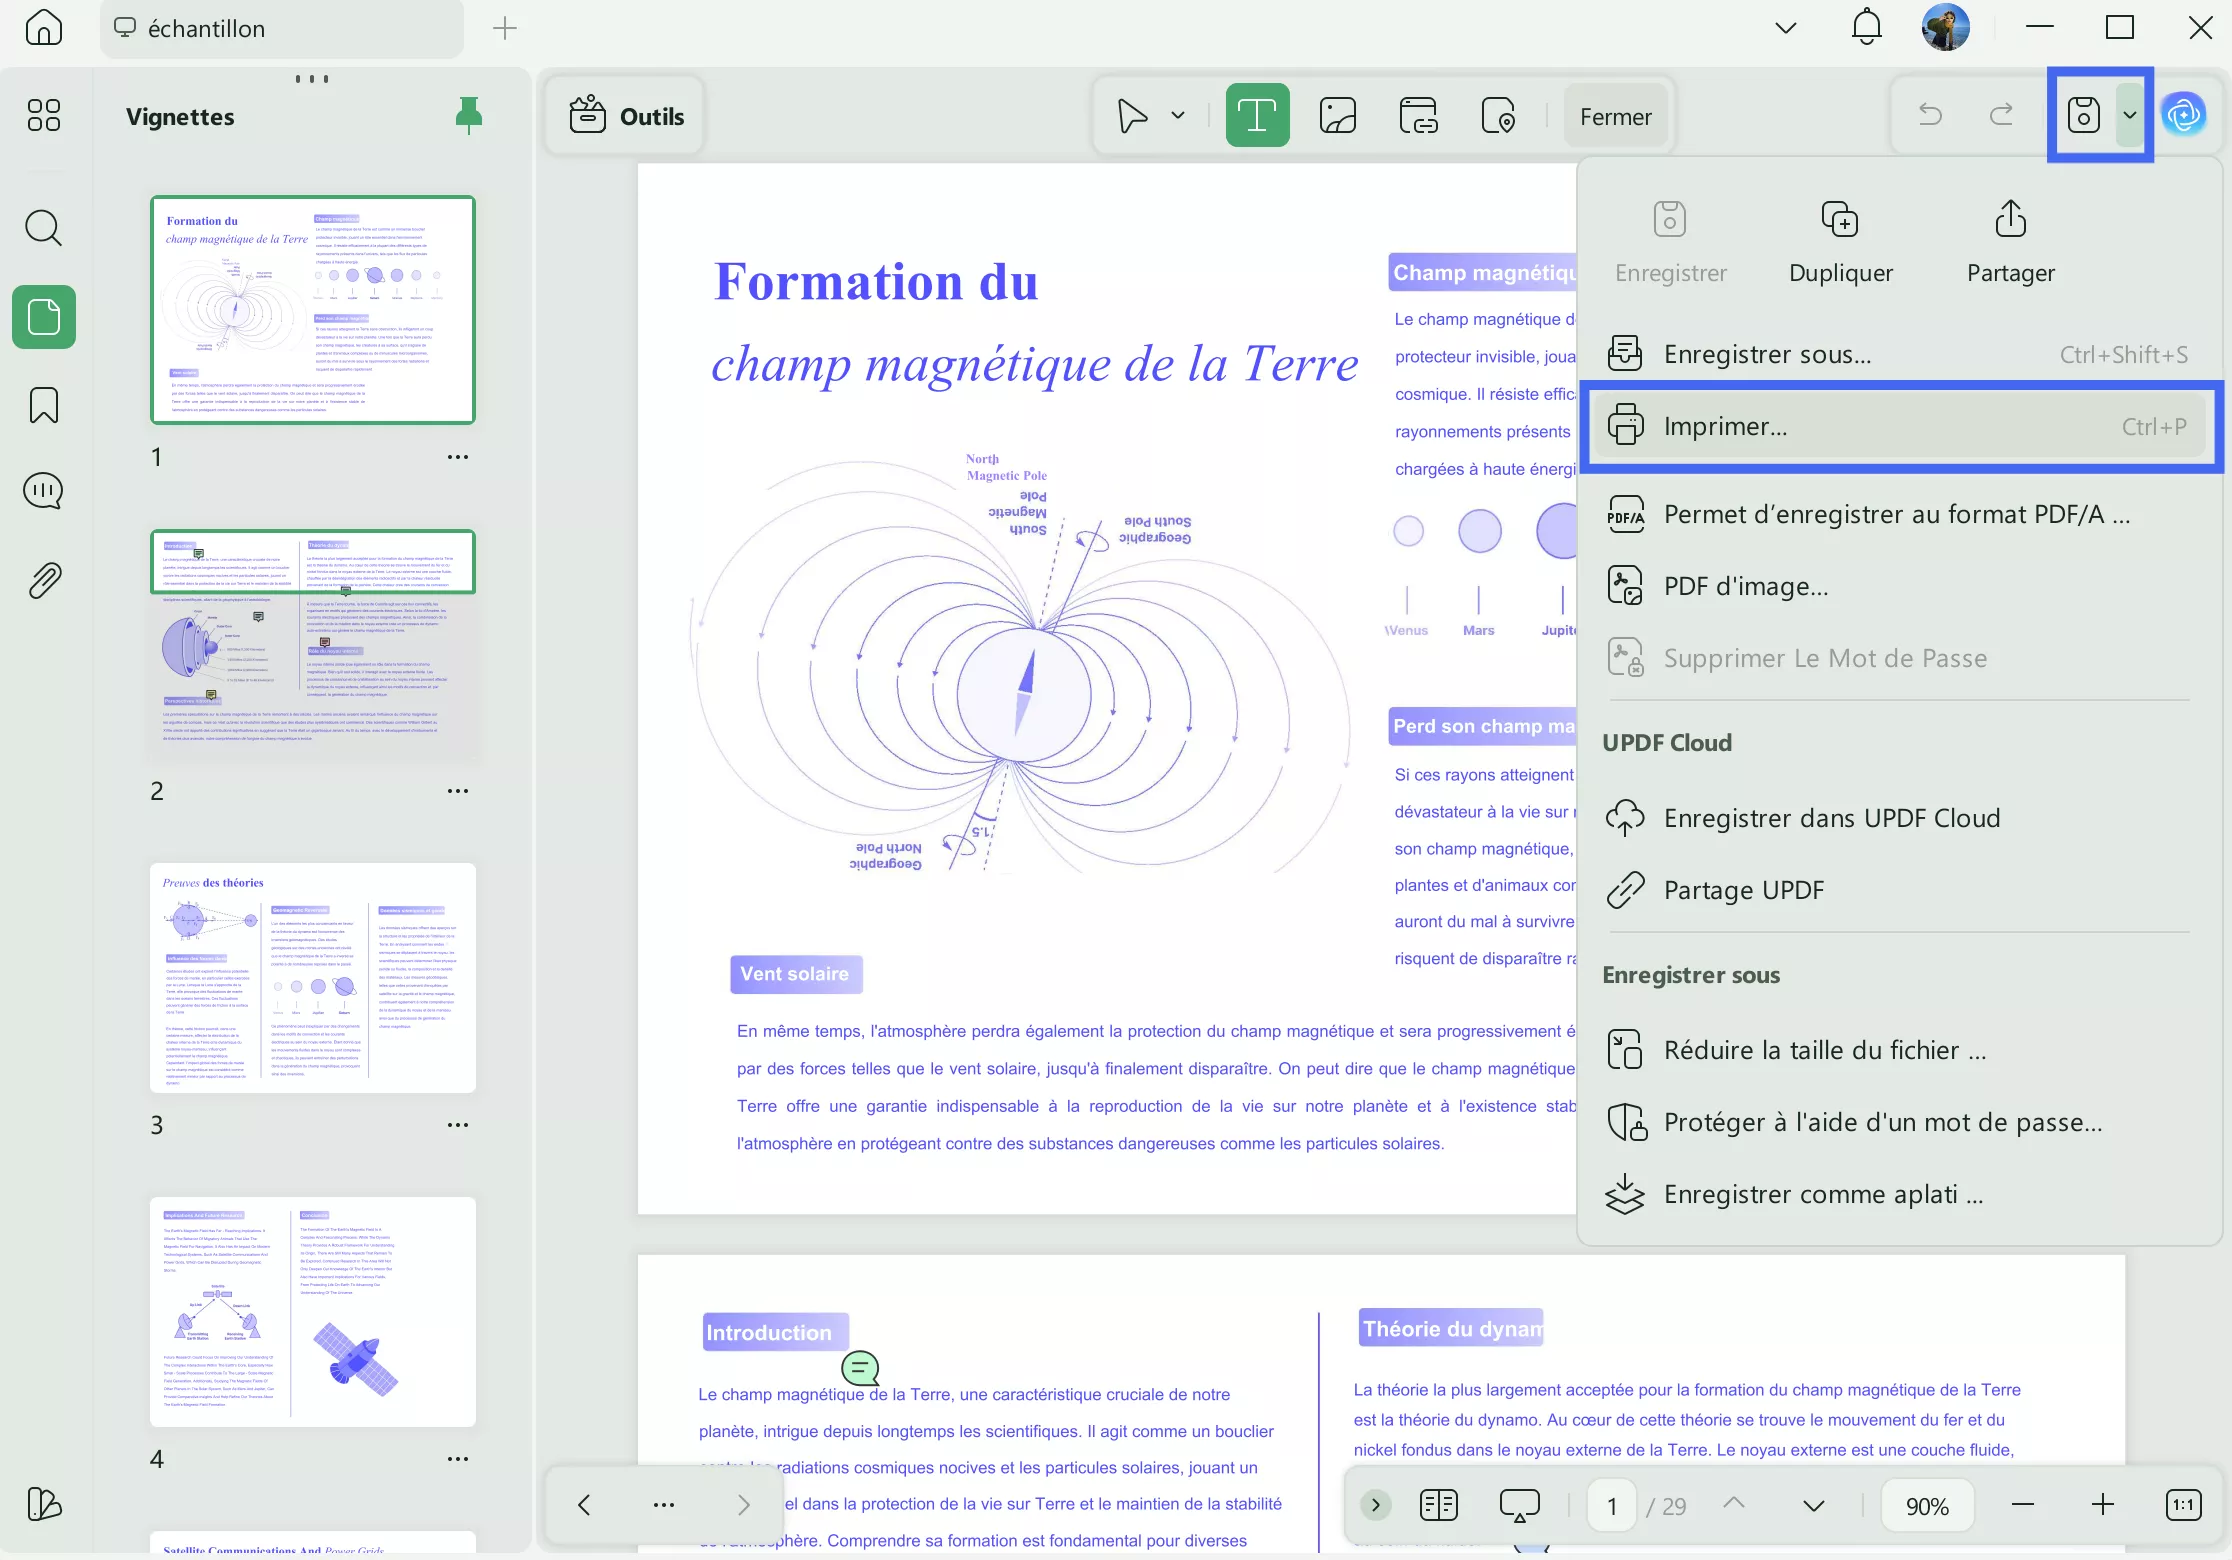Click the Fermer button
Screen dimensions: 2232x1560
(x=1615, y=114)
